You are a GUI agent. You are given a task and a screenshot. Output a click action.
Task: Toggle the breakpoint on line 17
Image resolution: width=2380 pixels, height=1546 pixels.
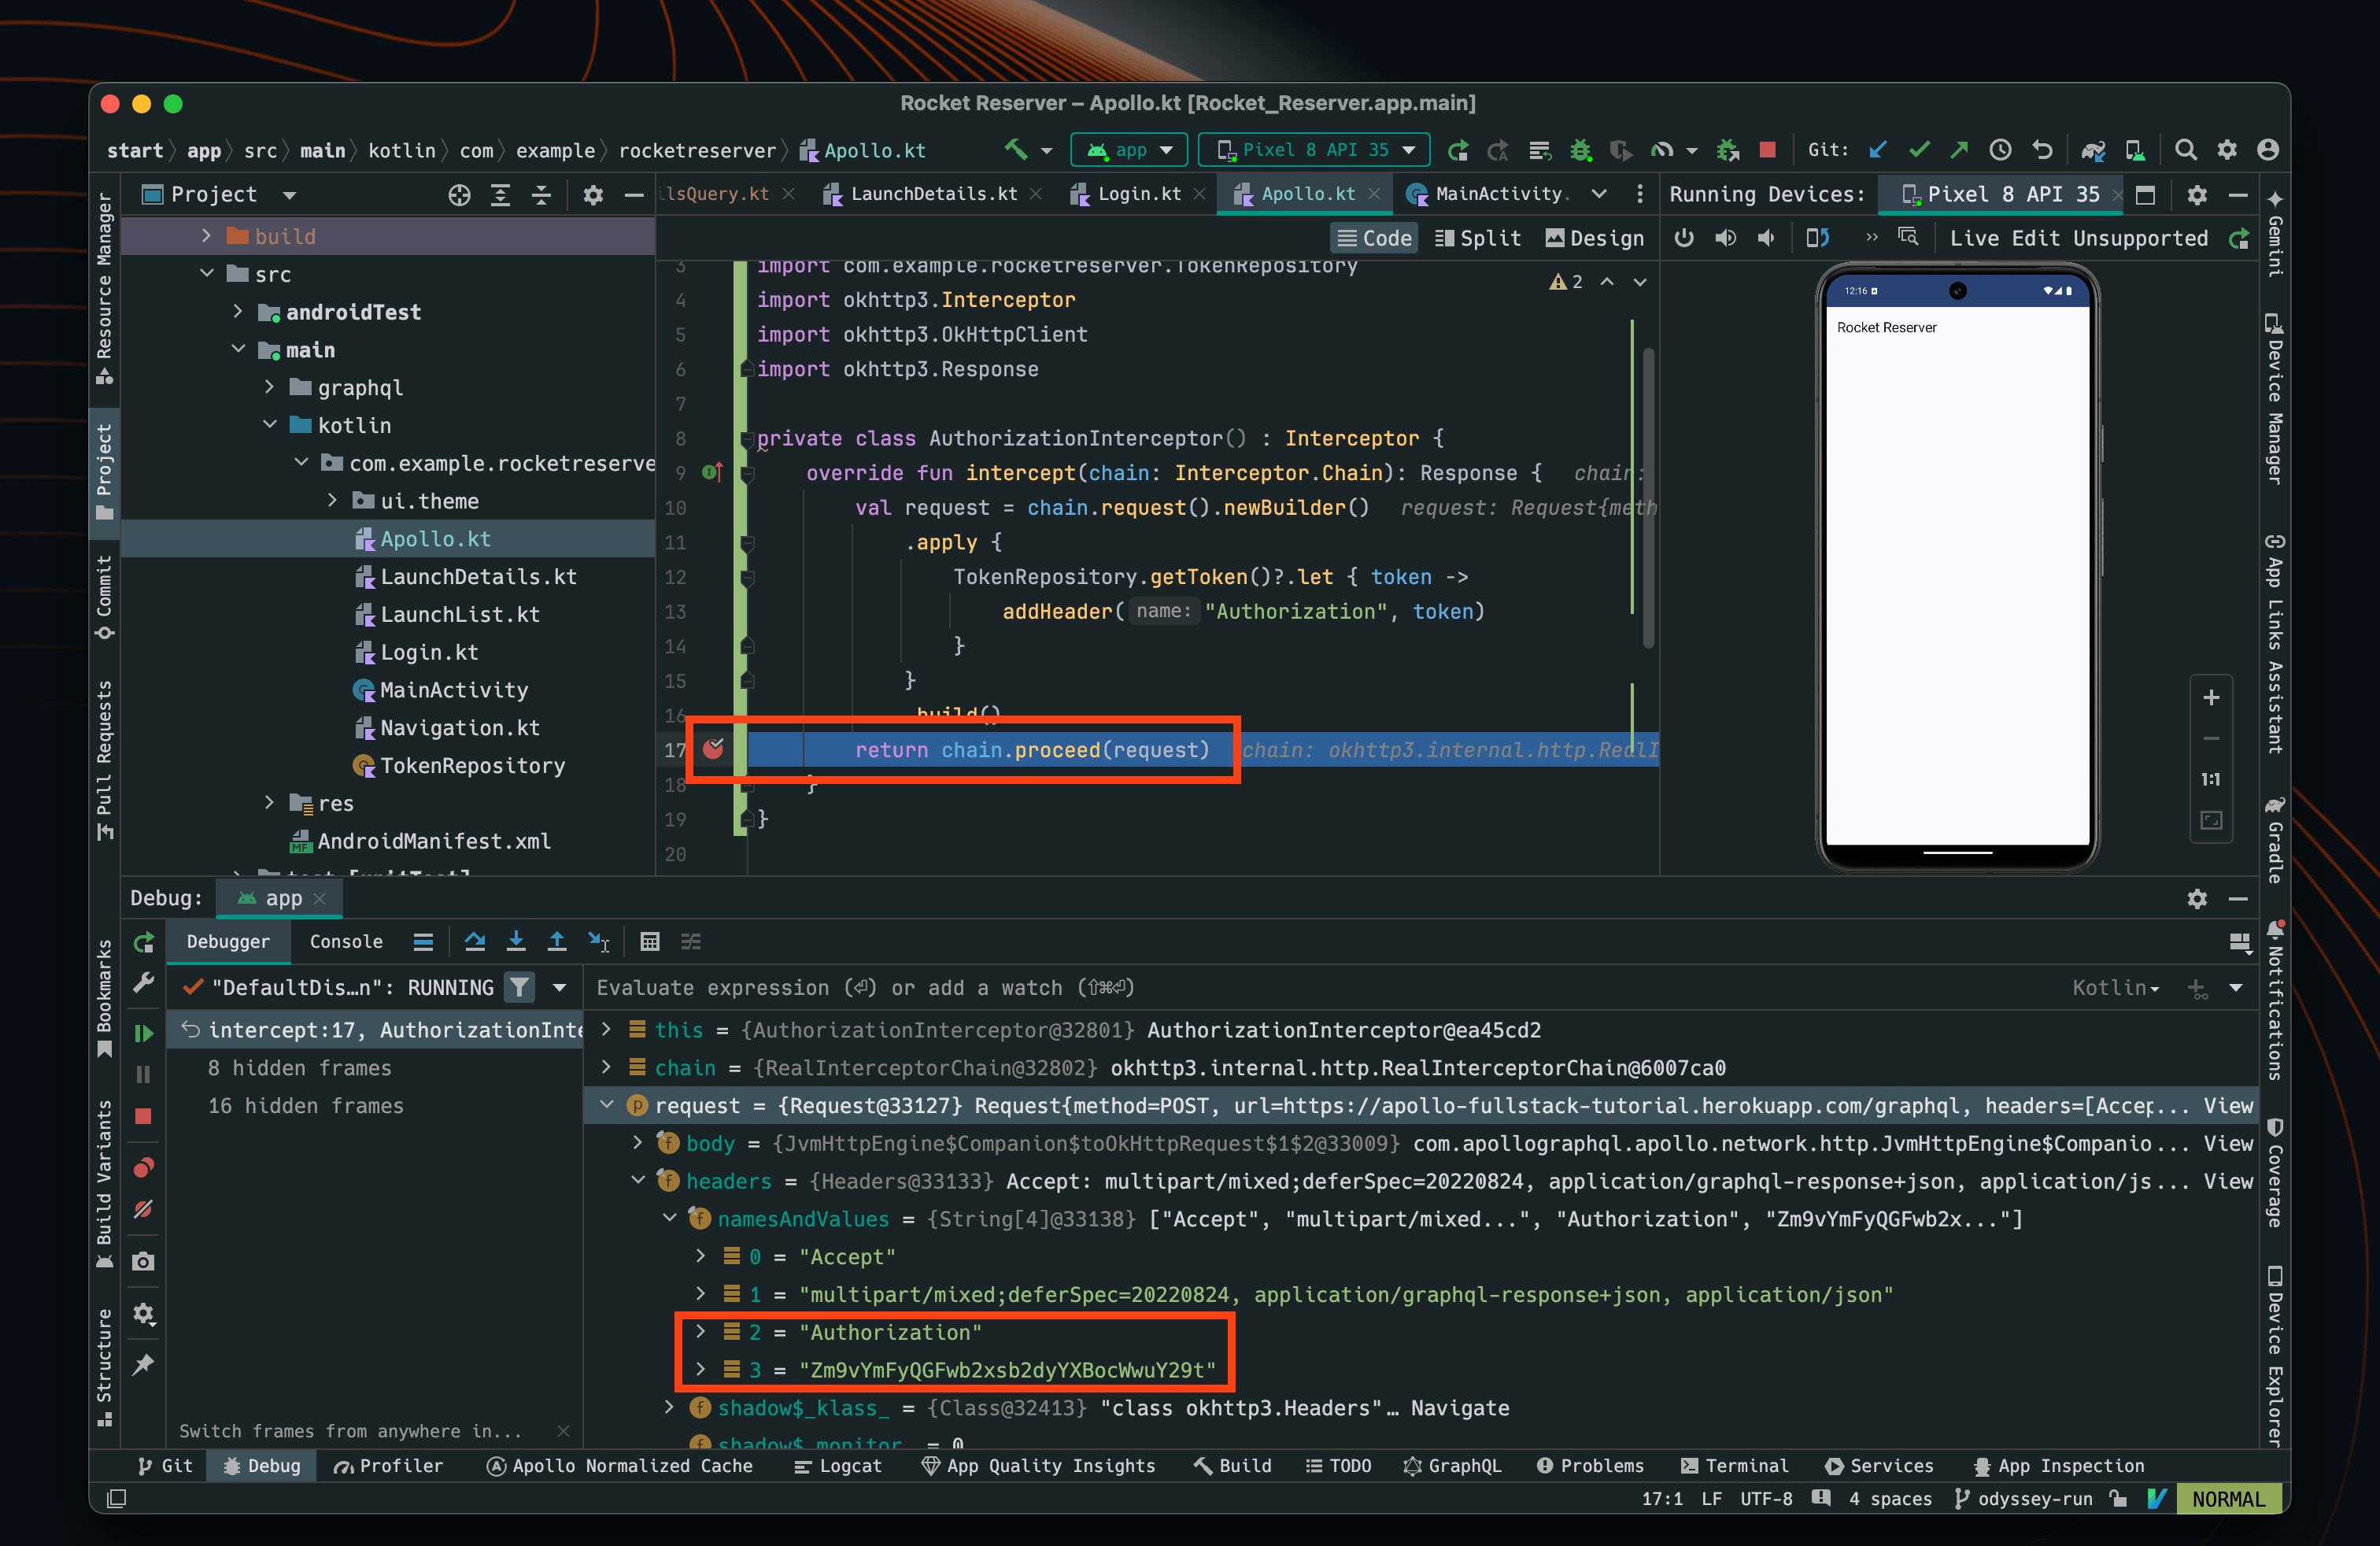tap(715, 750)
